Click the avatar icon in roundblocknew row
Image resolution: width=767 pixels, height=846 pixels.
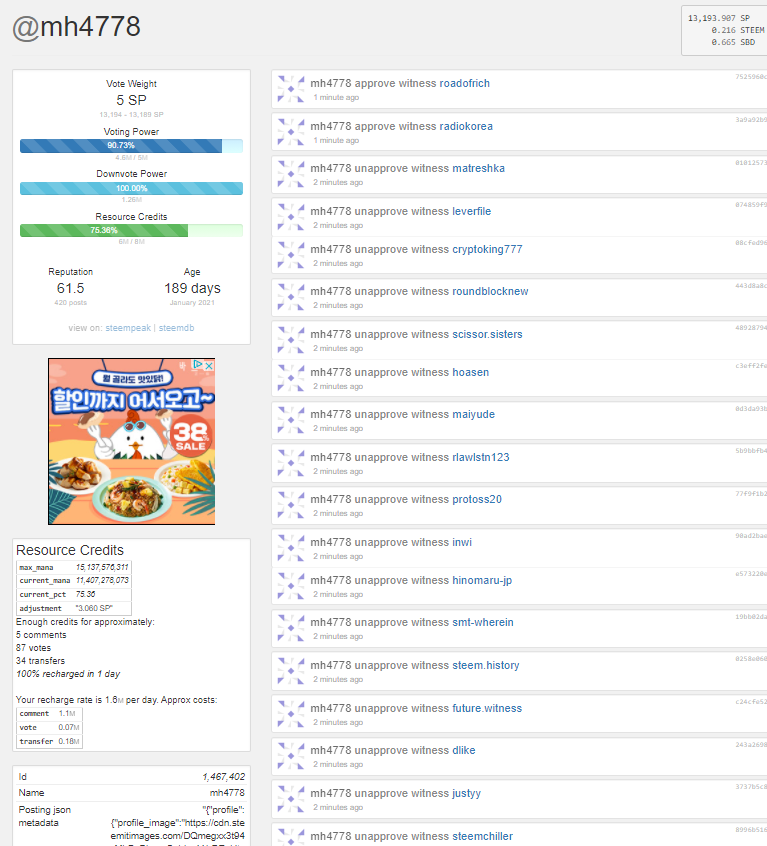pos(291,297)
